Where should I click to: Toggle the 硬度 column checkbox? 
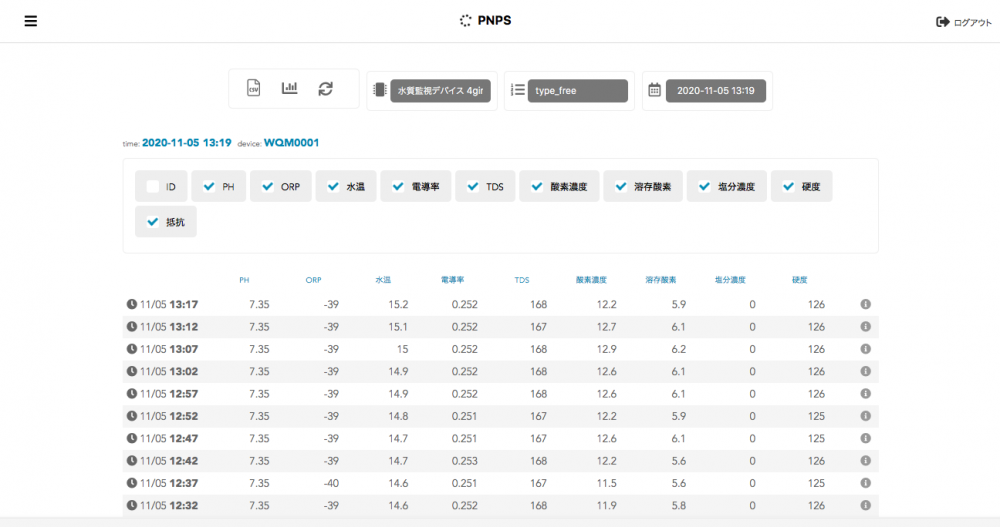coord(788,186)
